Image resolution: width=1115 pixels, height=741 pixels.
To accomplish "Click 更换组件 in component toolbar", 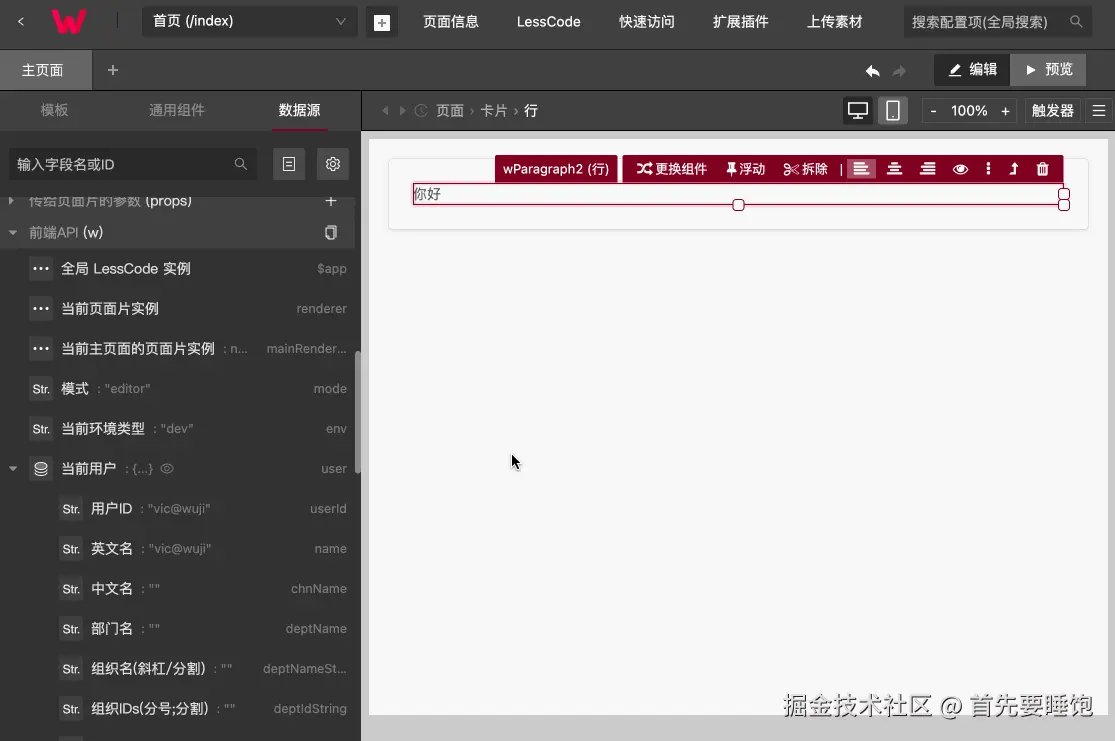I will click(671, 169).
